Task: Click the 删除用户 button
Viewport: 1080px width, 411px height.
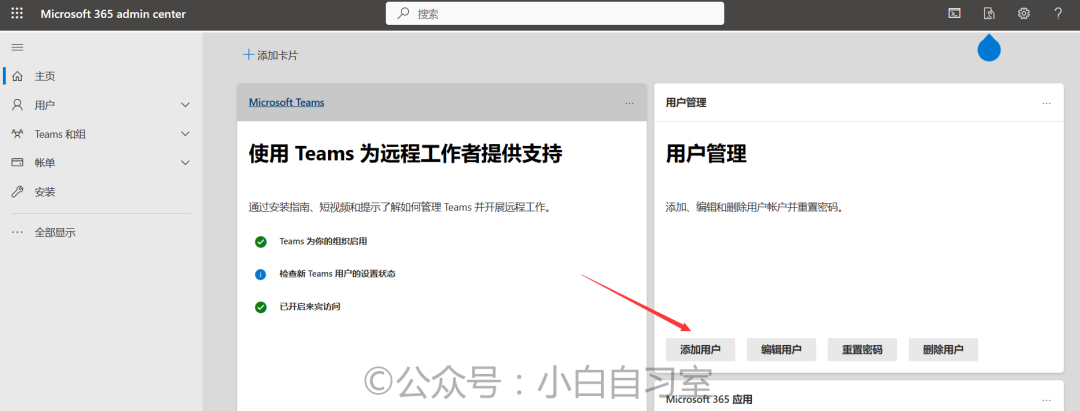Action: pos(943,350)
